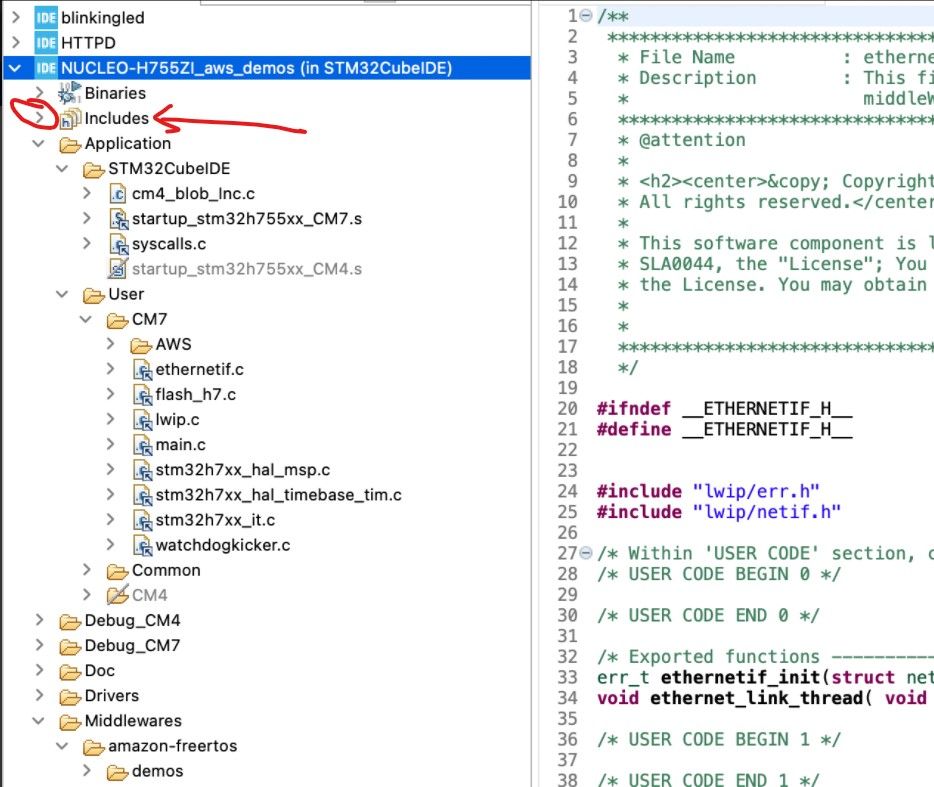The width and height of the screenshot is (934, 787).
Task: Click the 'USER CODE END 0' comment
Action: pos(708,615)
